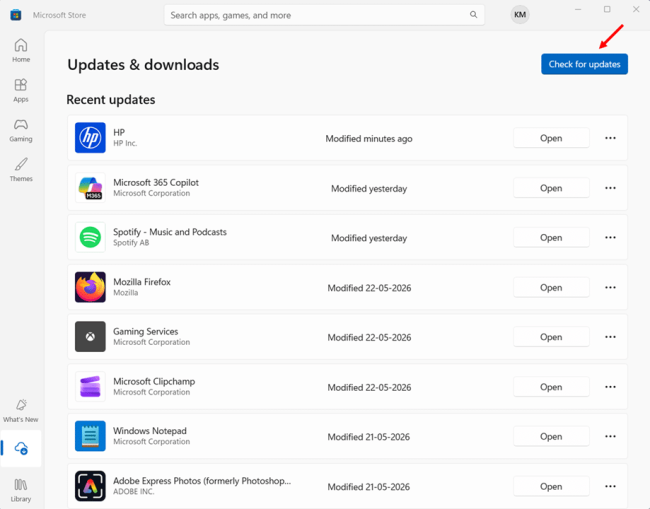This screenshot has width=650, height=509.
Task: Click the 'Recent updates' heading
Action: [x=111, y=99]
